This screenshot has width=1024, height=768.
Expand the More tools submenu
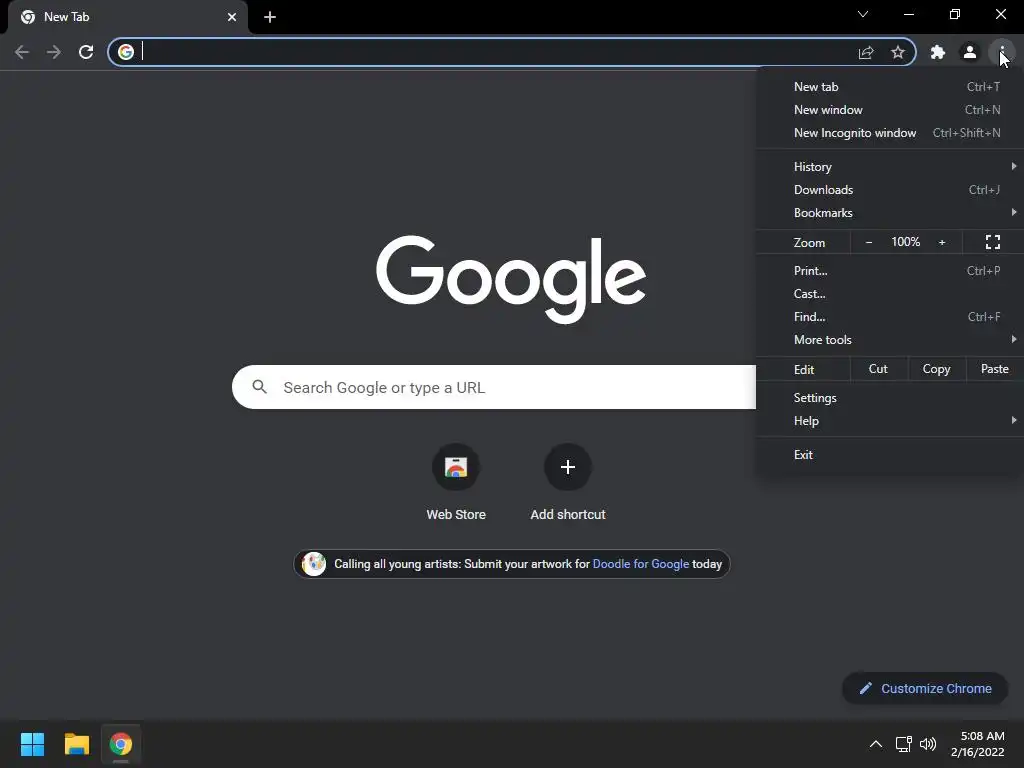coord(889,340)
